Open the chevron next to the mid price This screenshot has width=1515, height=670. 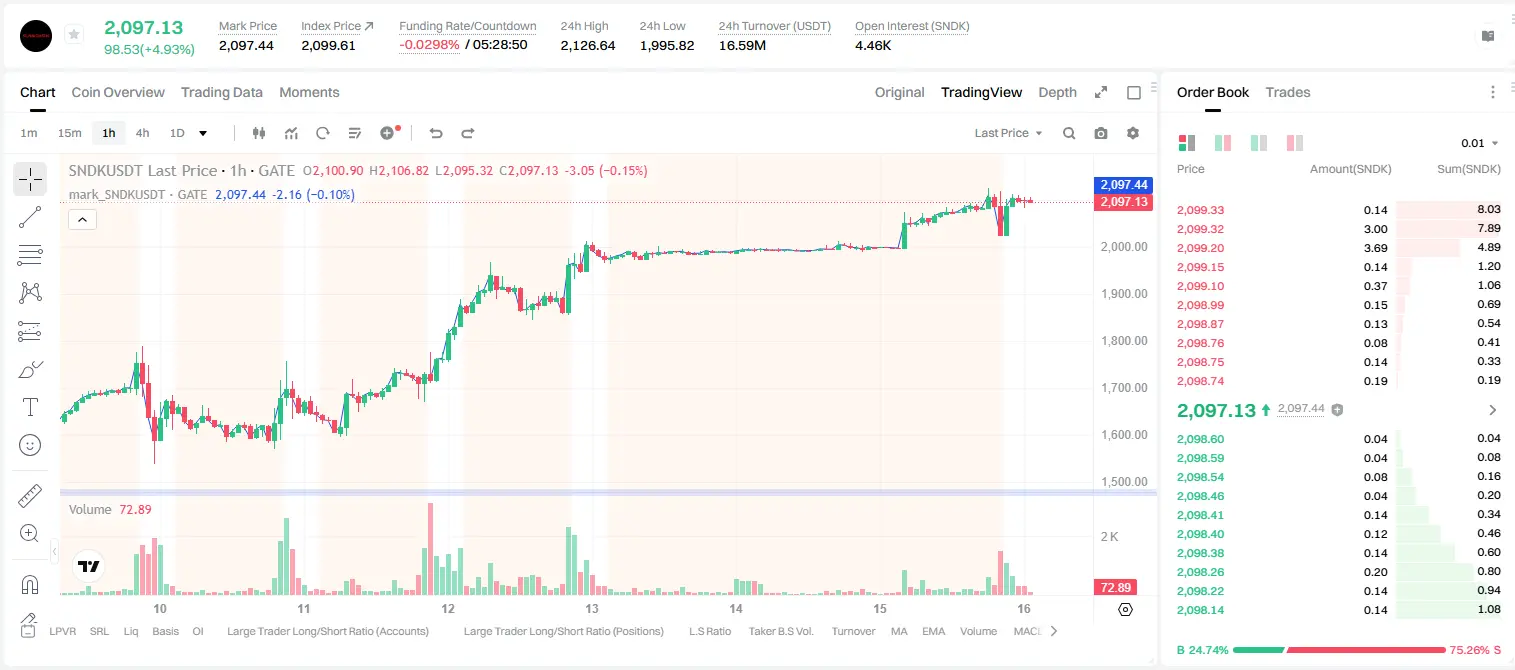[x=1493, y=410]
